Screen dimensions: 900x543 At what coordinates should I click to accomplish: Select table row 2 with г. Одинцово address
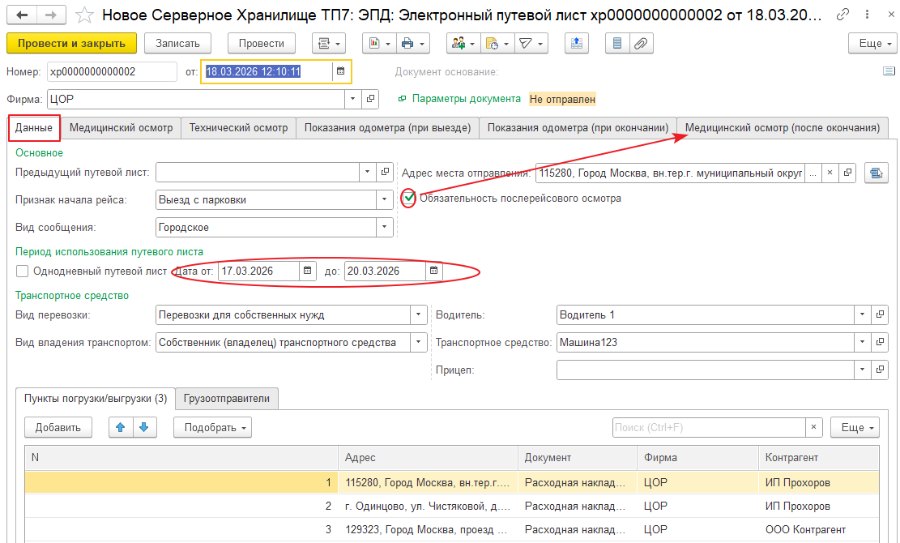[x=451, y=506]
